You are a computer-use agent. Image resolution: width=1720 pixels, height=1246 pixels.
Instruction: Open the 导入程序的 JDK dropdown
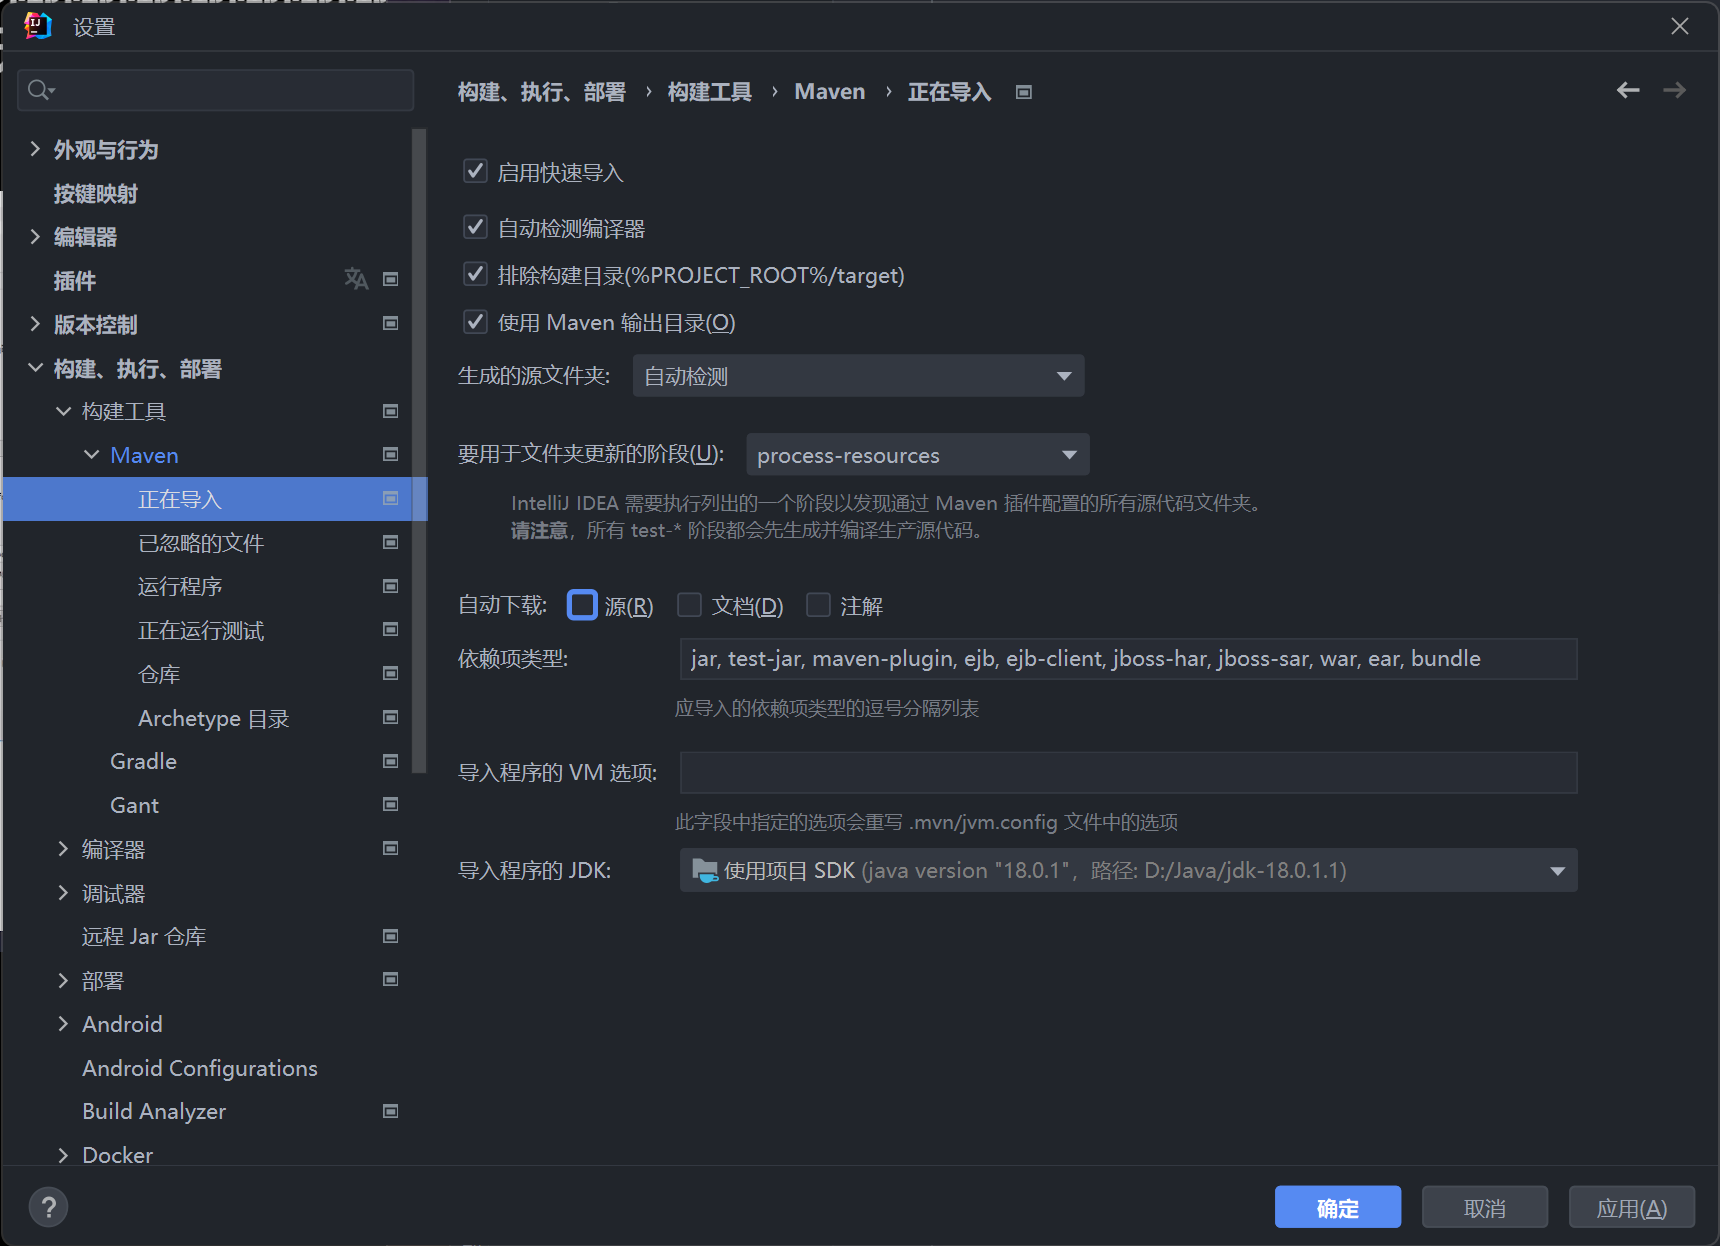click(x=1128, y=870)
